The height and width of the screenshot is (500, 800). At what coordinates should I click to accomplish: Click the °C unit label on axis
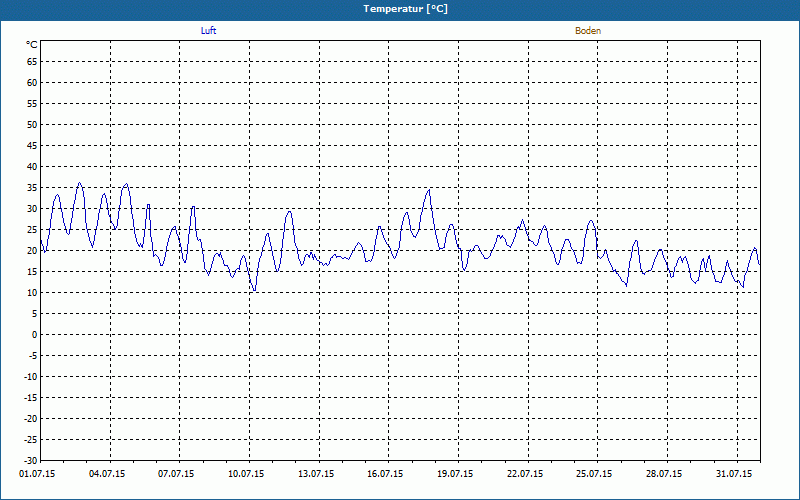(x=32, y=45)
